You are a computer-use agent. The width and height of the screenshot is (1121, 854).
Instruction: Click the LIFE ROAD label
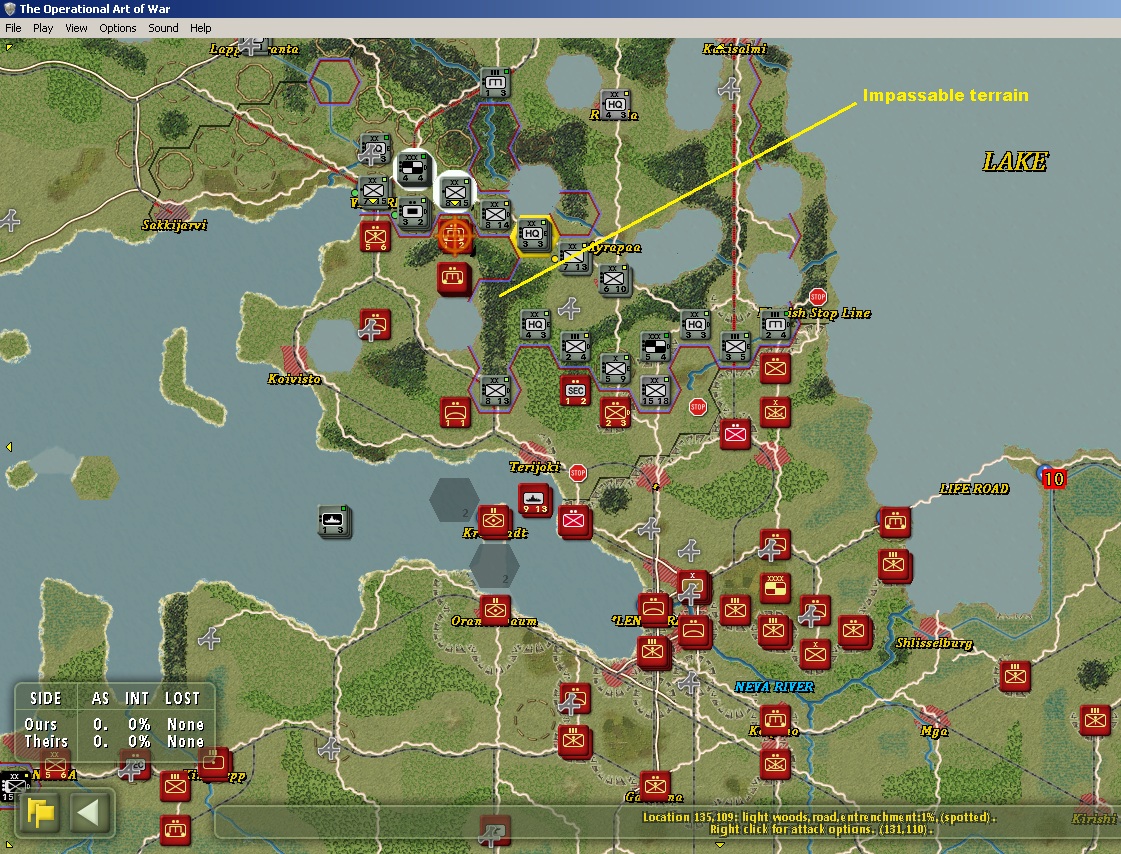(x=974, y=489)
